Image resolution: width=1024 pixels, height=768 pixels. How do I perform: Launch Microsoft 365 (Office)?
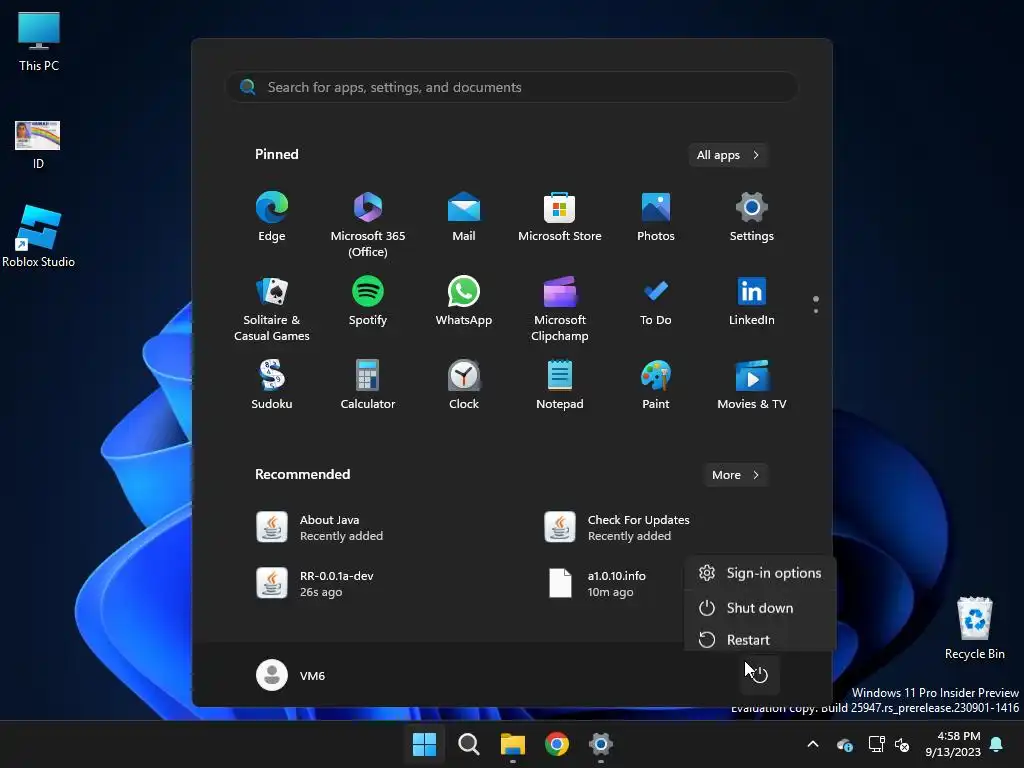click(x=368, y=225)
